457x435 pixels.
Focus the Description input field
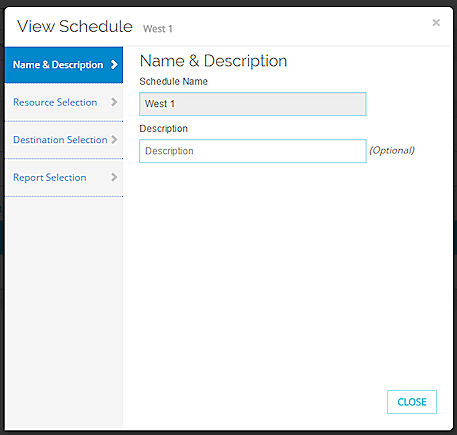click(x=253, y=151)
